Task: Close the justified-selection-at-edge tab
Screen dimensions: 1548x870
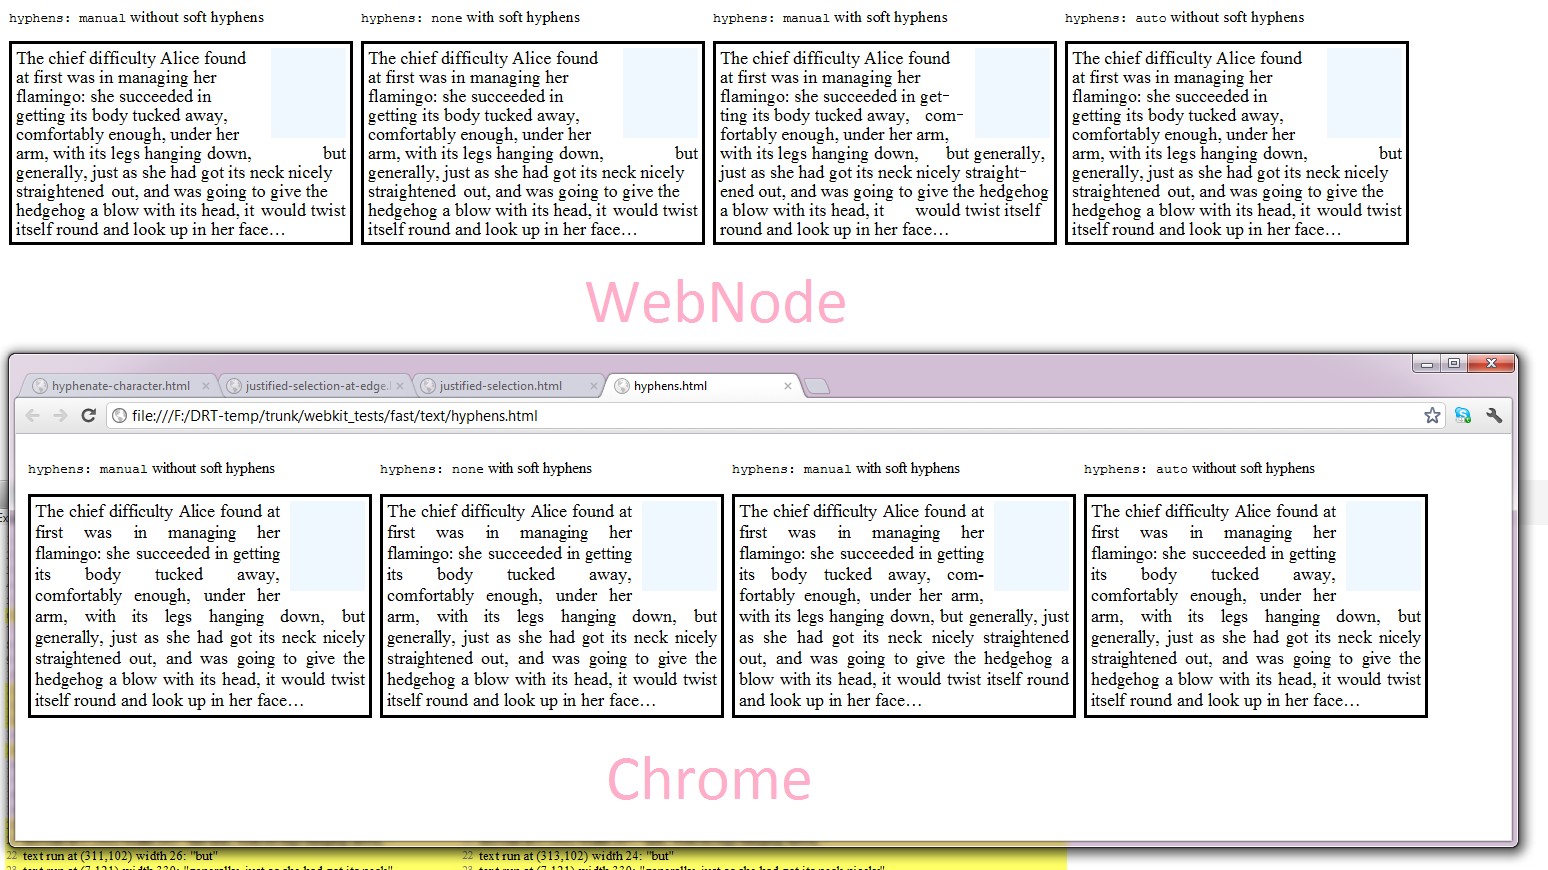Action: tap(400, 386)
